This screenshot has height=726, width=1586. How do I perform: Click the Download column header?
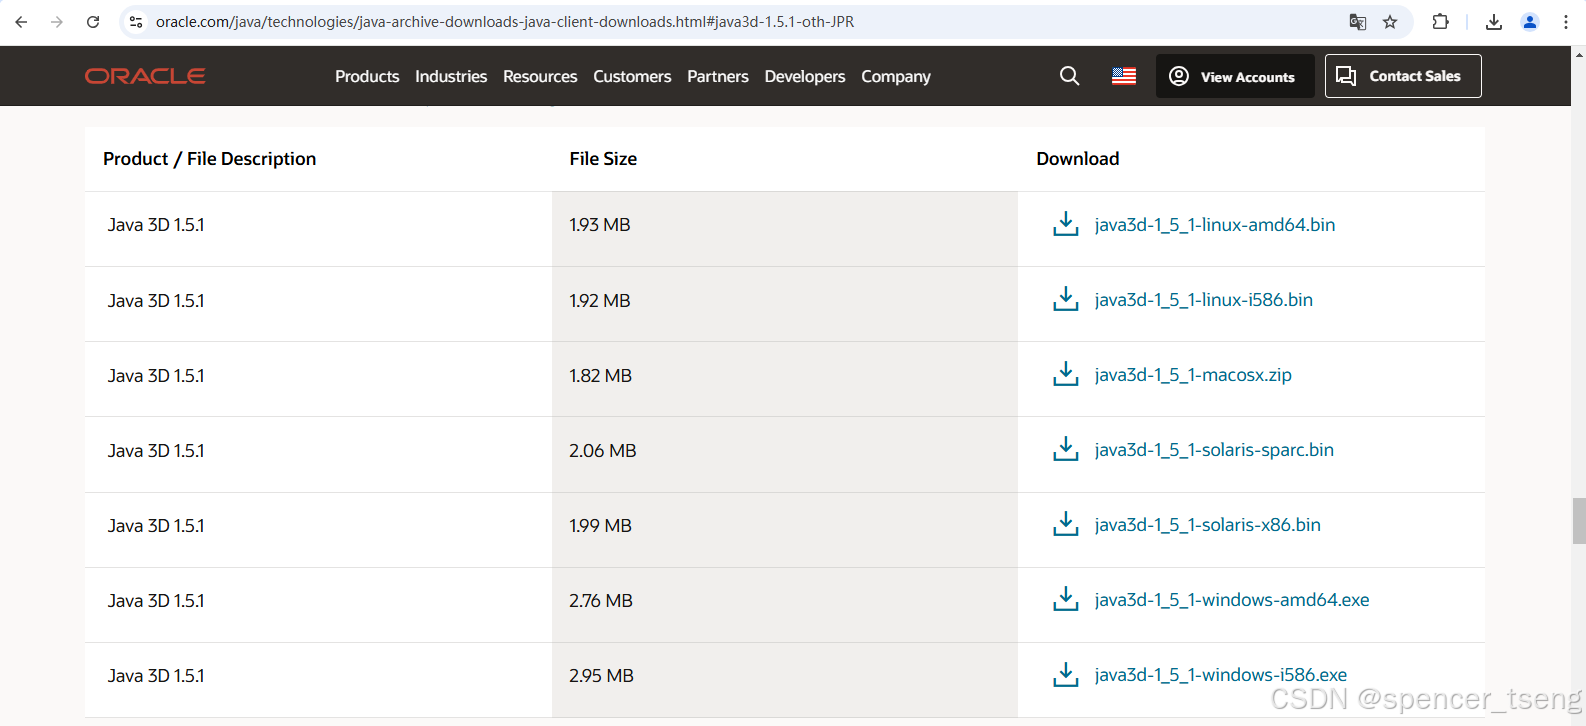1078,159
